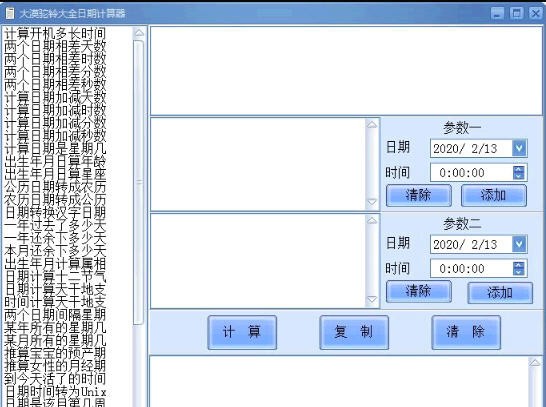The image size is (546, 407).
Task: Select list item 计算日期加减分数
Action: [55, 124]
